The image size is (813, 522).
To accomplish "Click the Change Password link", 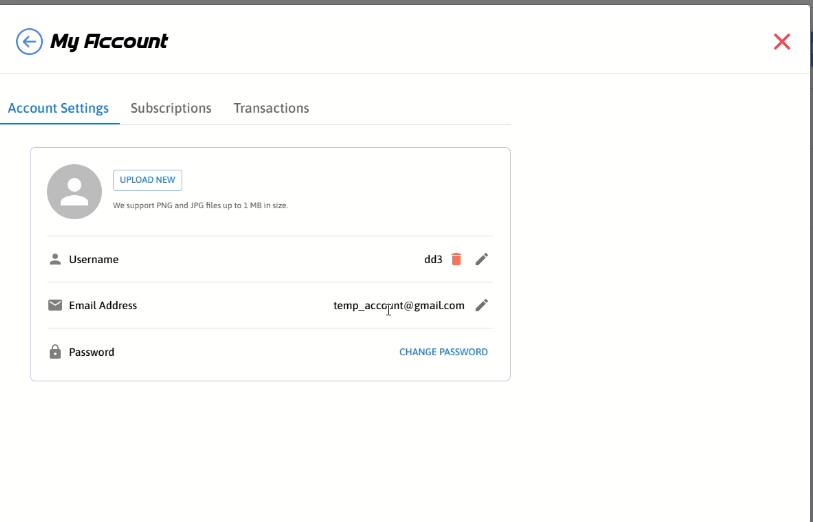I will coord(443,352).
